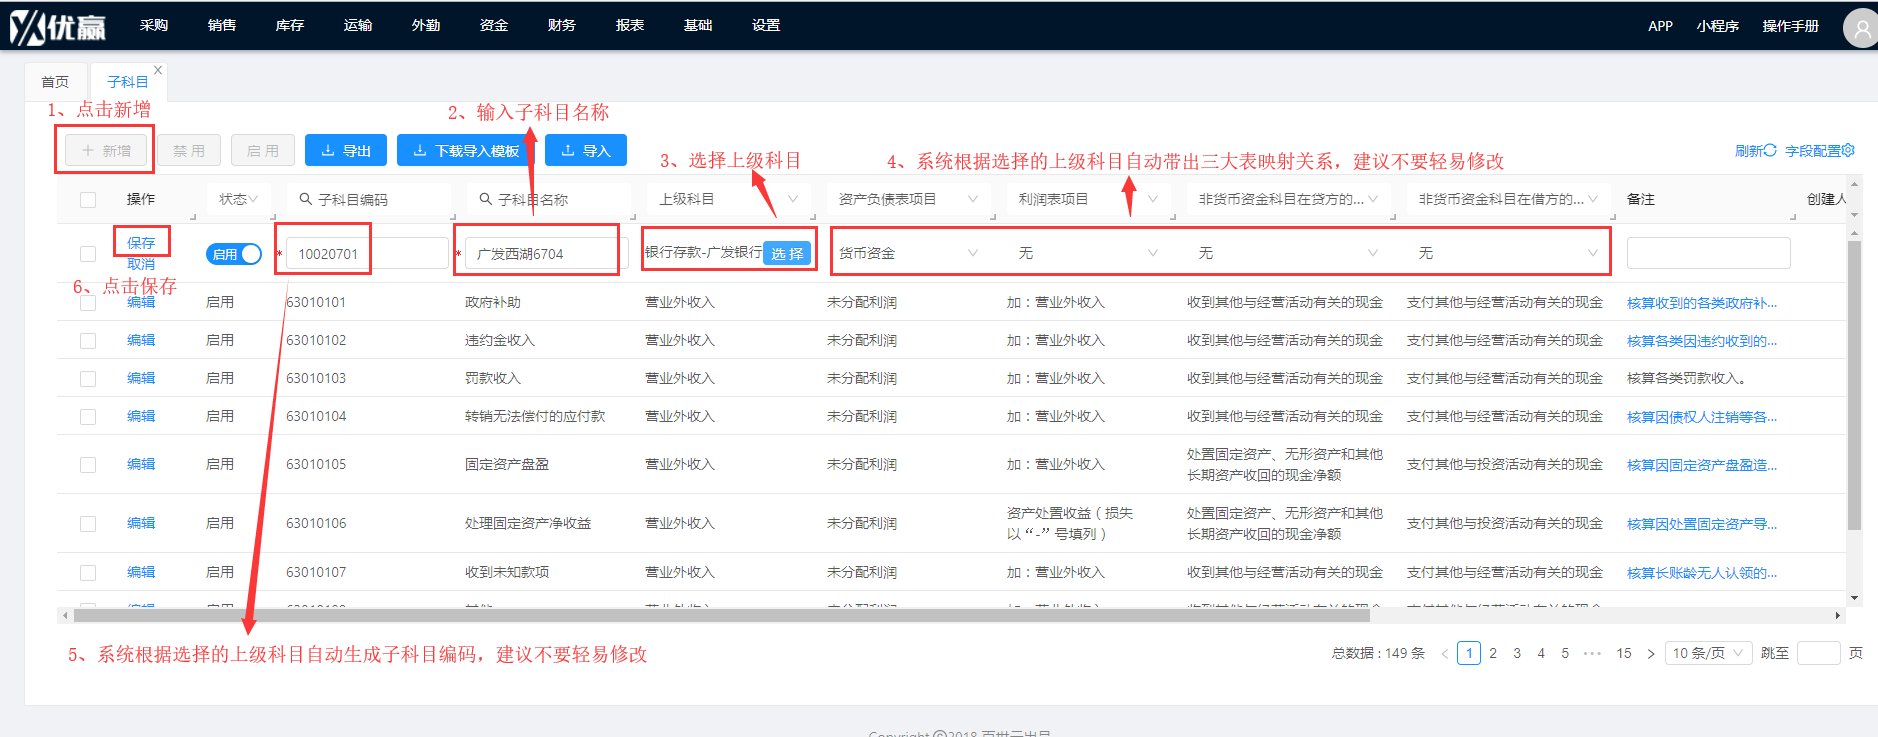1878x737 pixels.
Task: Open the 操作手册 link
Action: coord(1790,26)
